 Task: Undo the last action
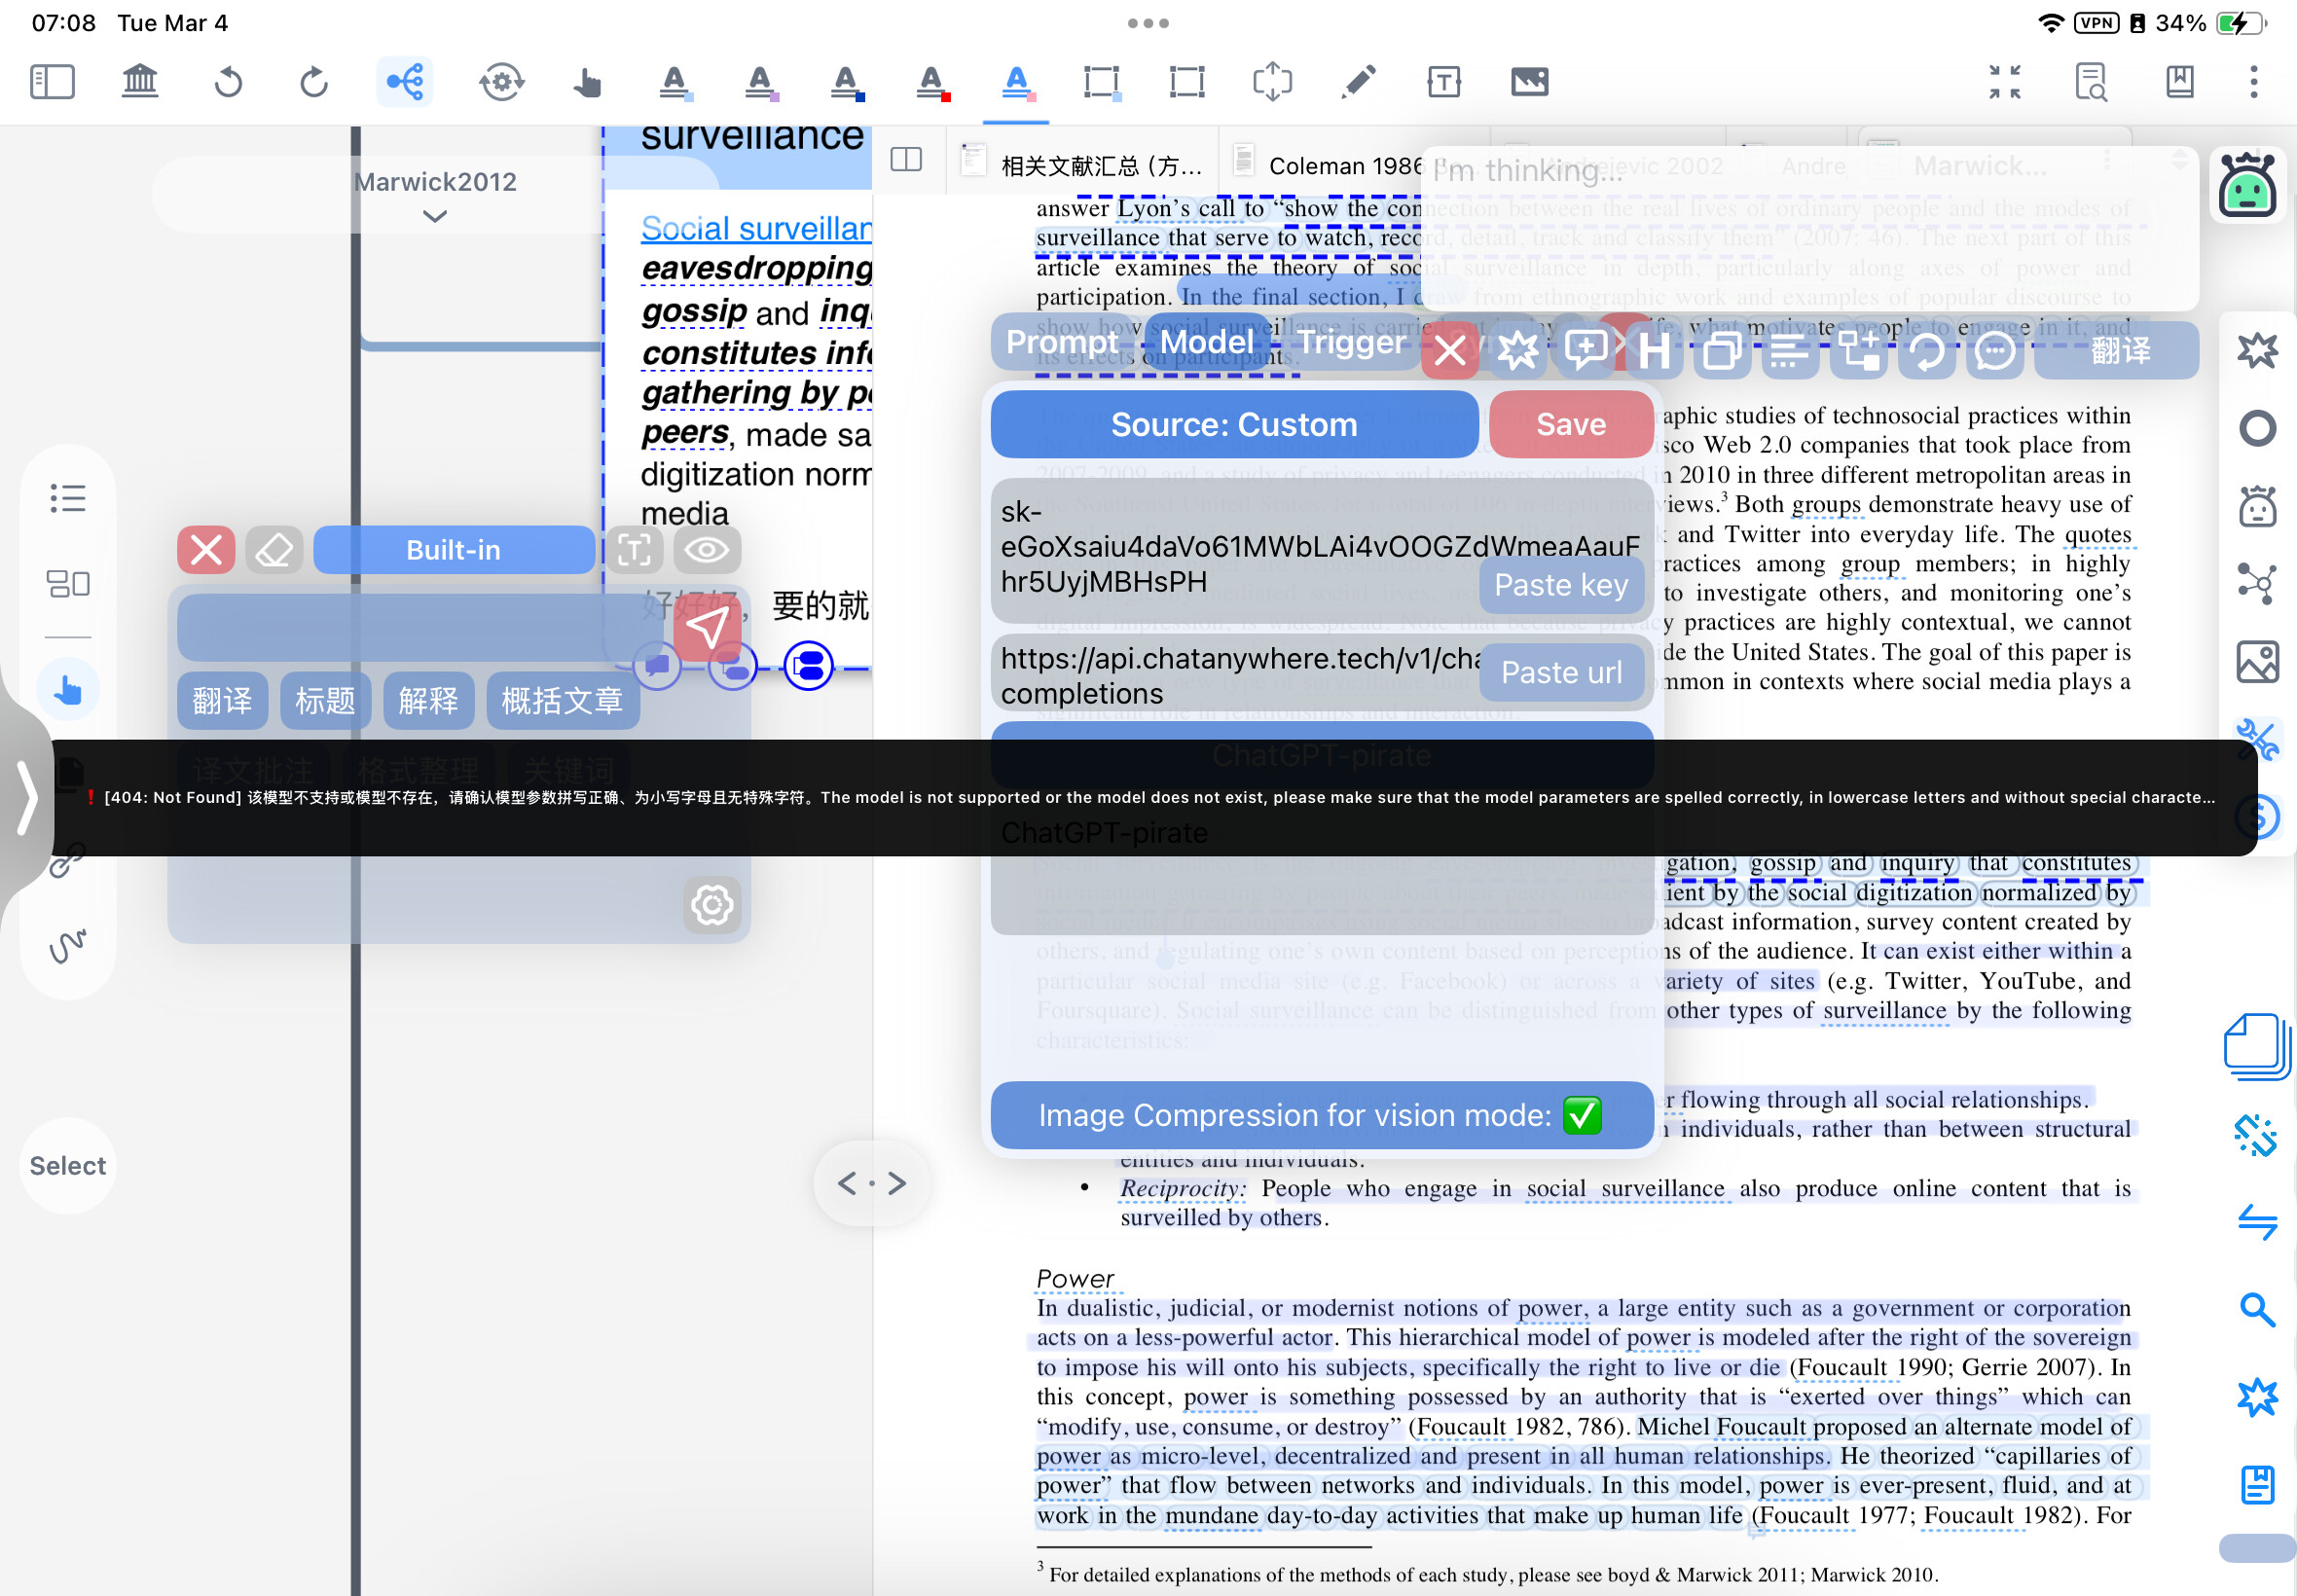pyautogui.click(x=228, y=81)
